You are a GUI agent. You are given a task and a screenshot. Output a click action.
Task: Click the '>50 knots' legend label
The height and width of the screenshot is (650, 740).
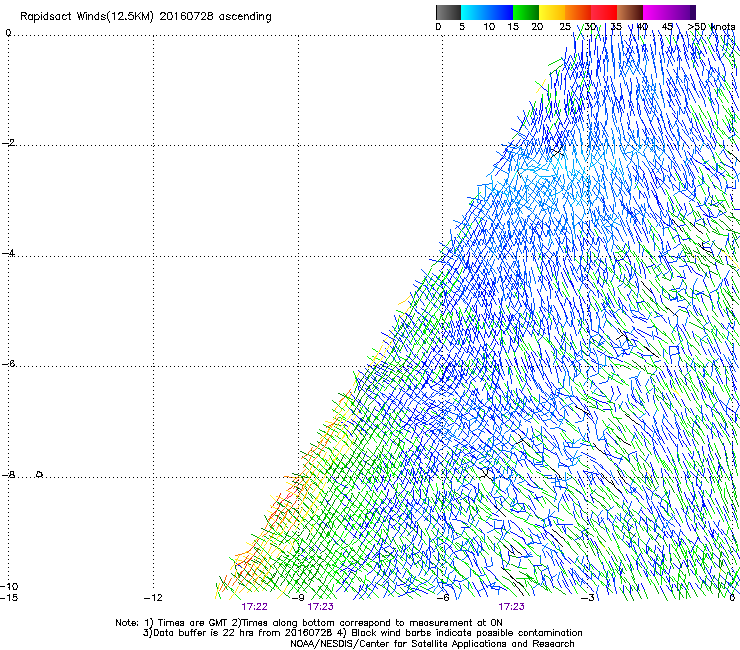tap(711, 27)
